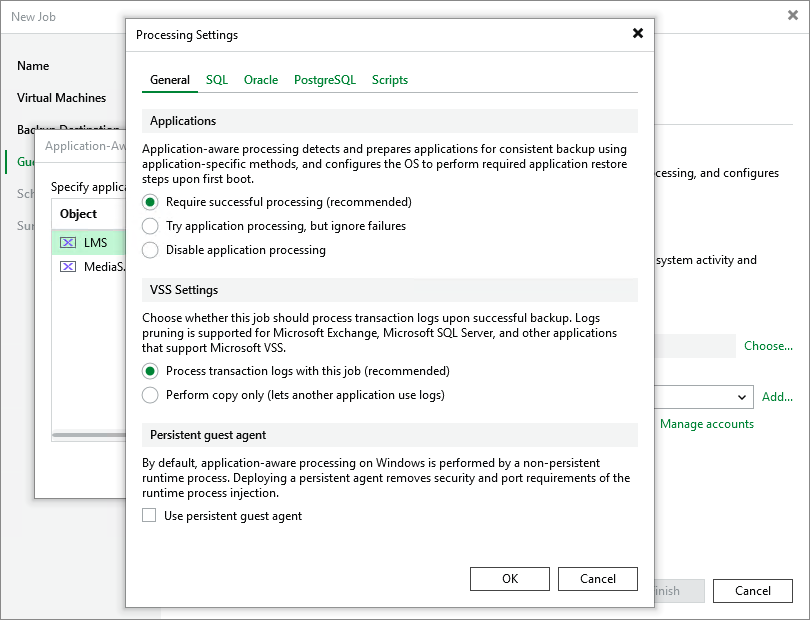
Task: Select "Process transaction logs with this job"
Action: point(150,372)
